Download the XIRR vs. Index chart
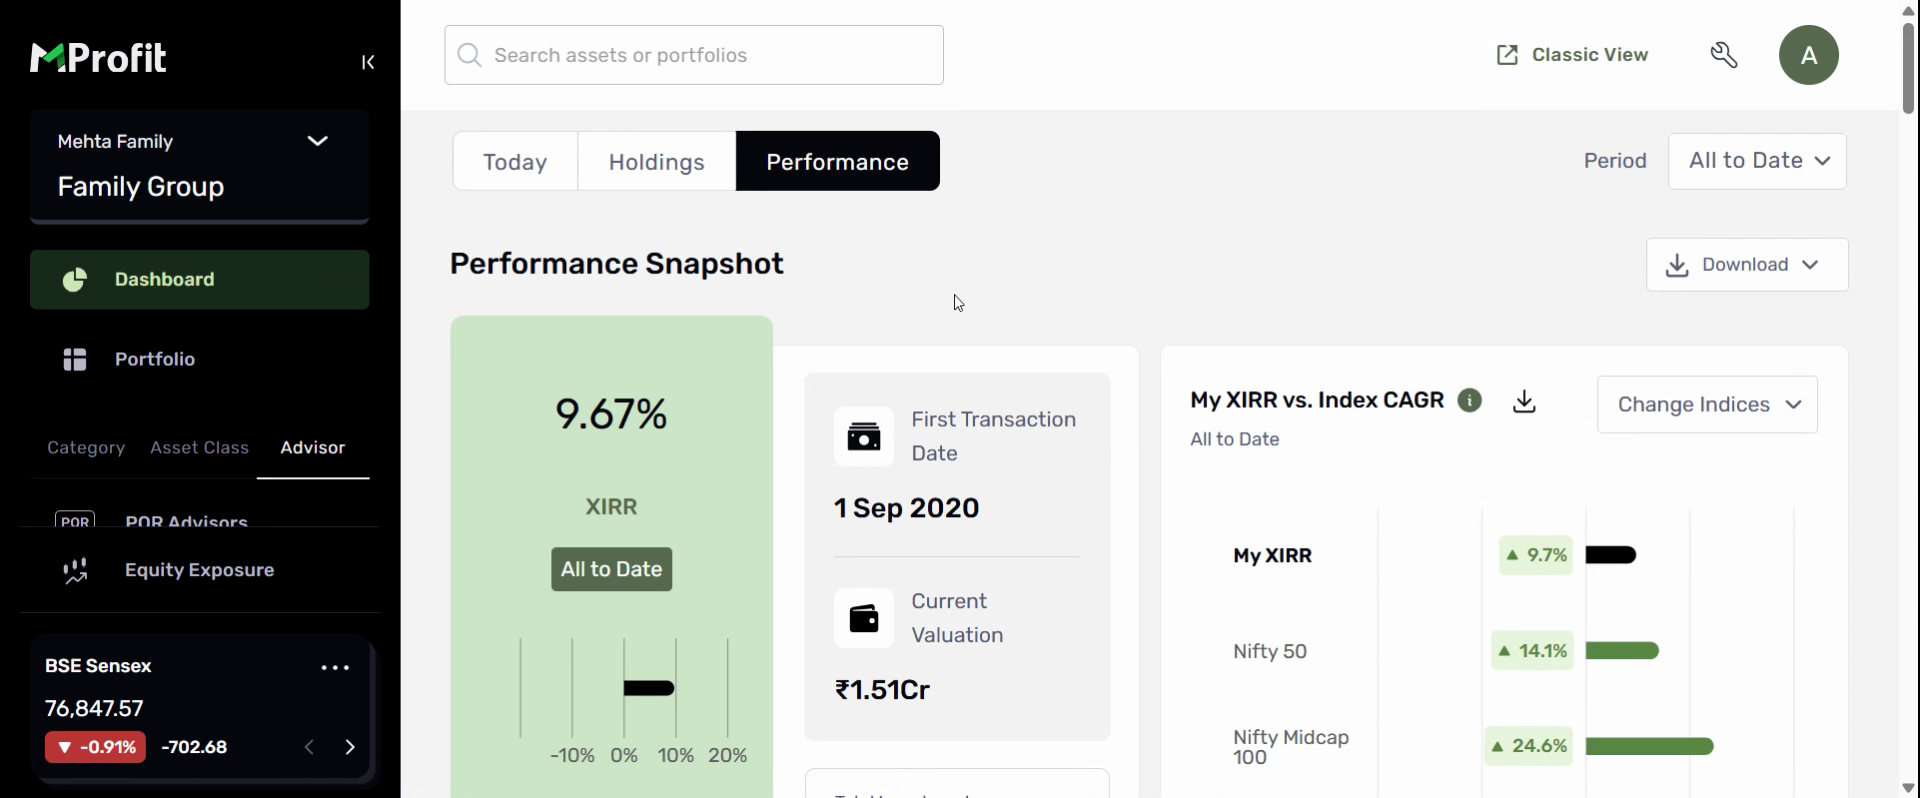Image resolution: width=1920 pixels, height=798 pixels. (1524, 402)
